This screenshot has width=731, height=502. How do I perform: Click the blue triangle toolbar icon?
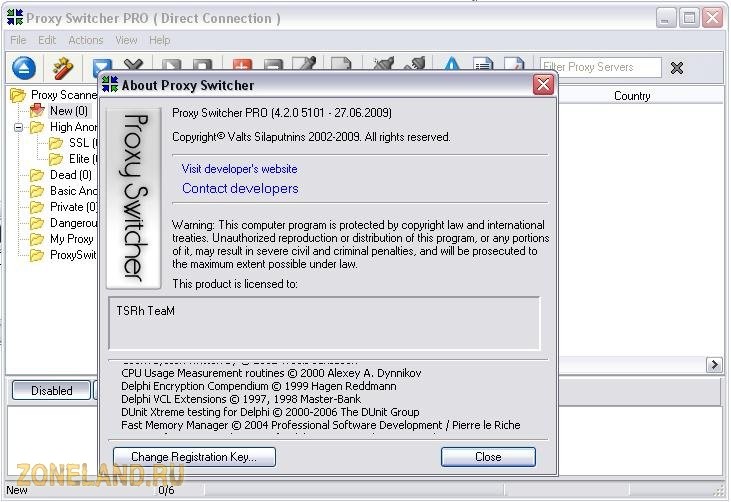click(x=452, y=65)
